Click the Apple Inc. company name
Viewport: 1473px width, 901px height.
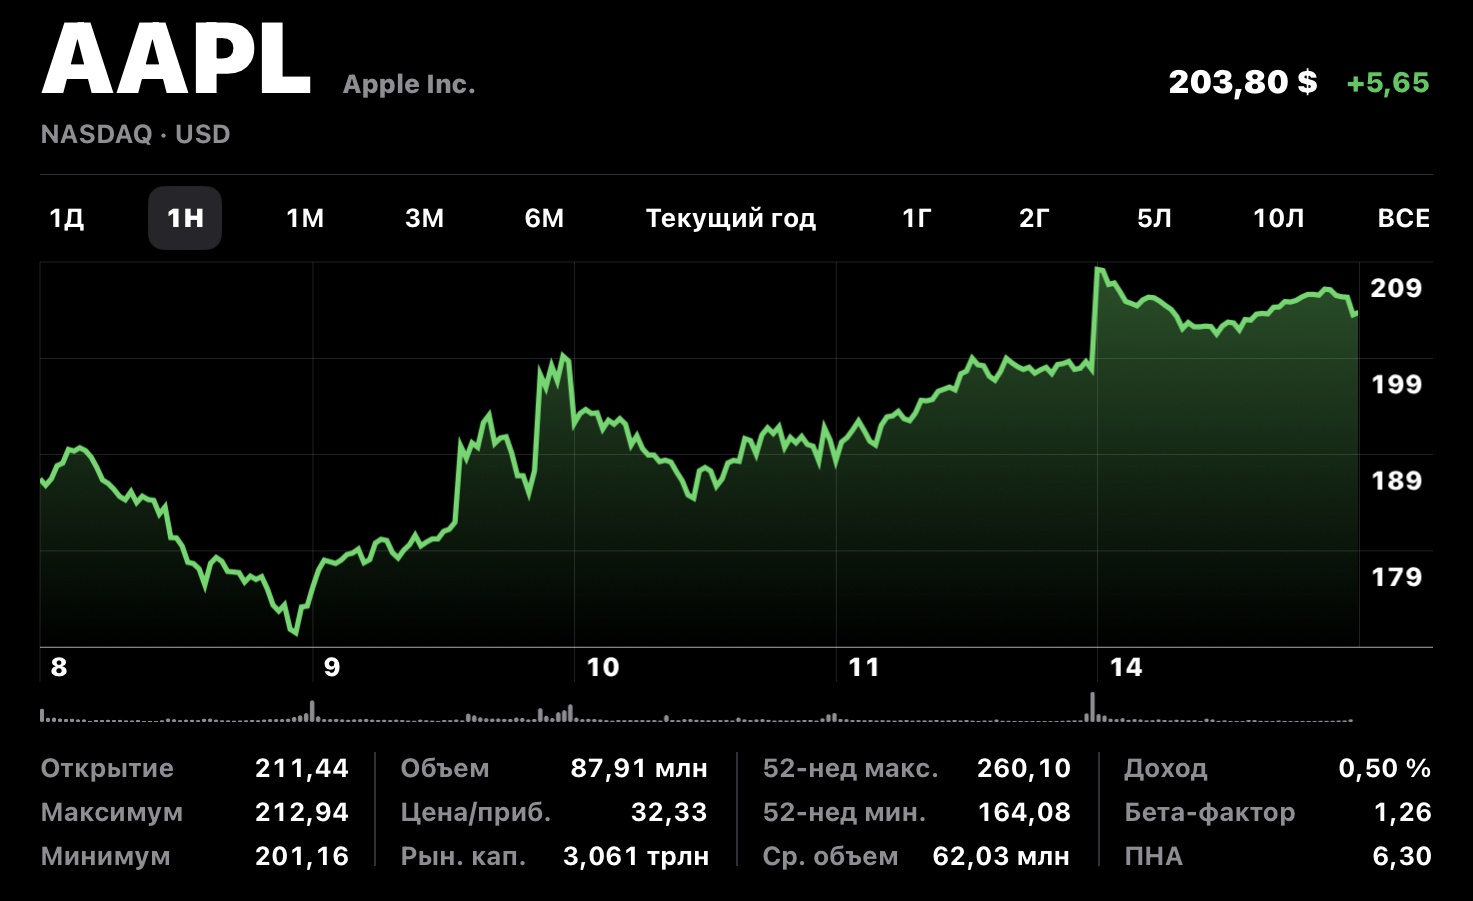[x=409, y=84]
